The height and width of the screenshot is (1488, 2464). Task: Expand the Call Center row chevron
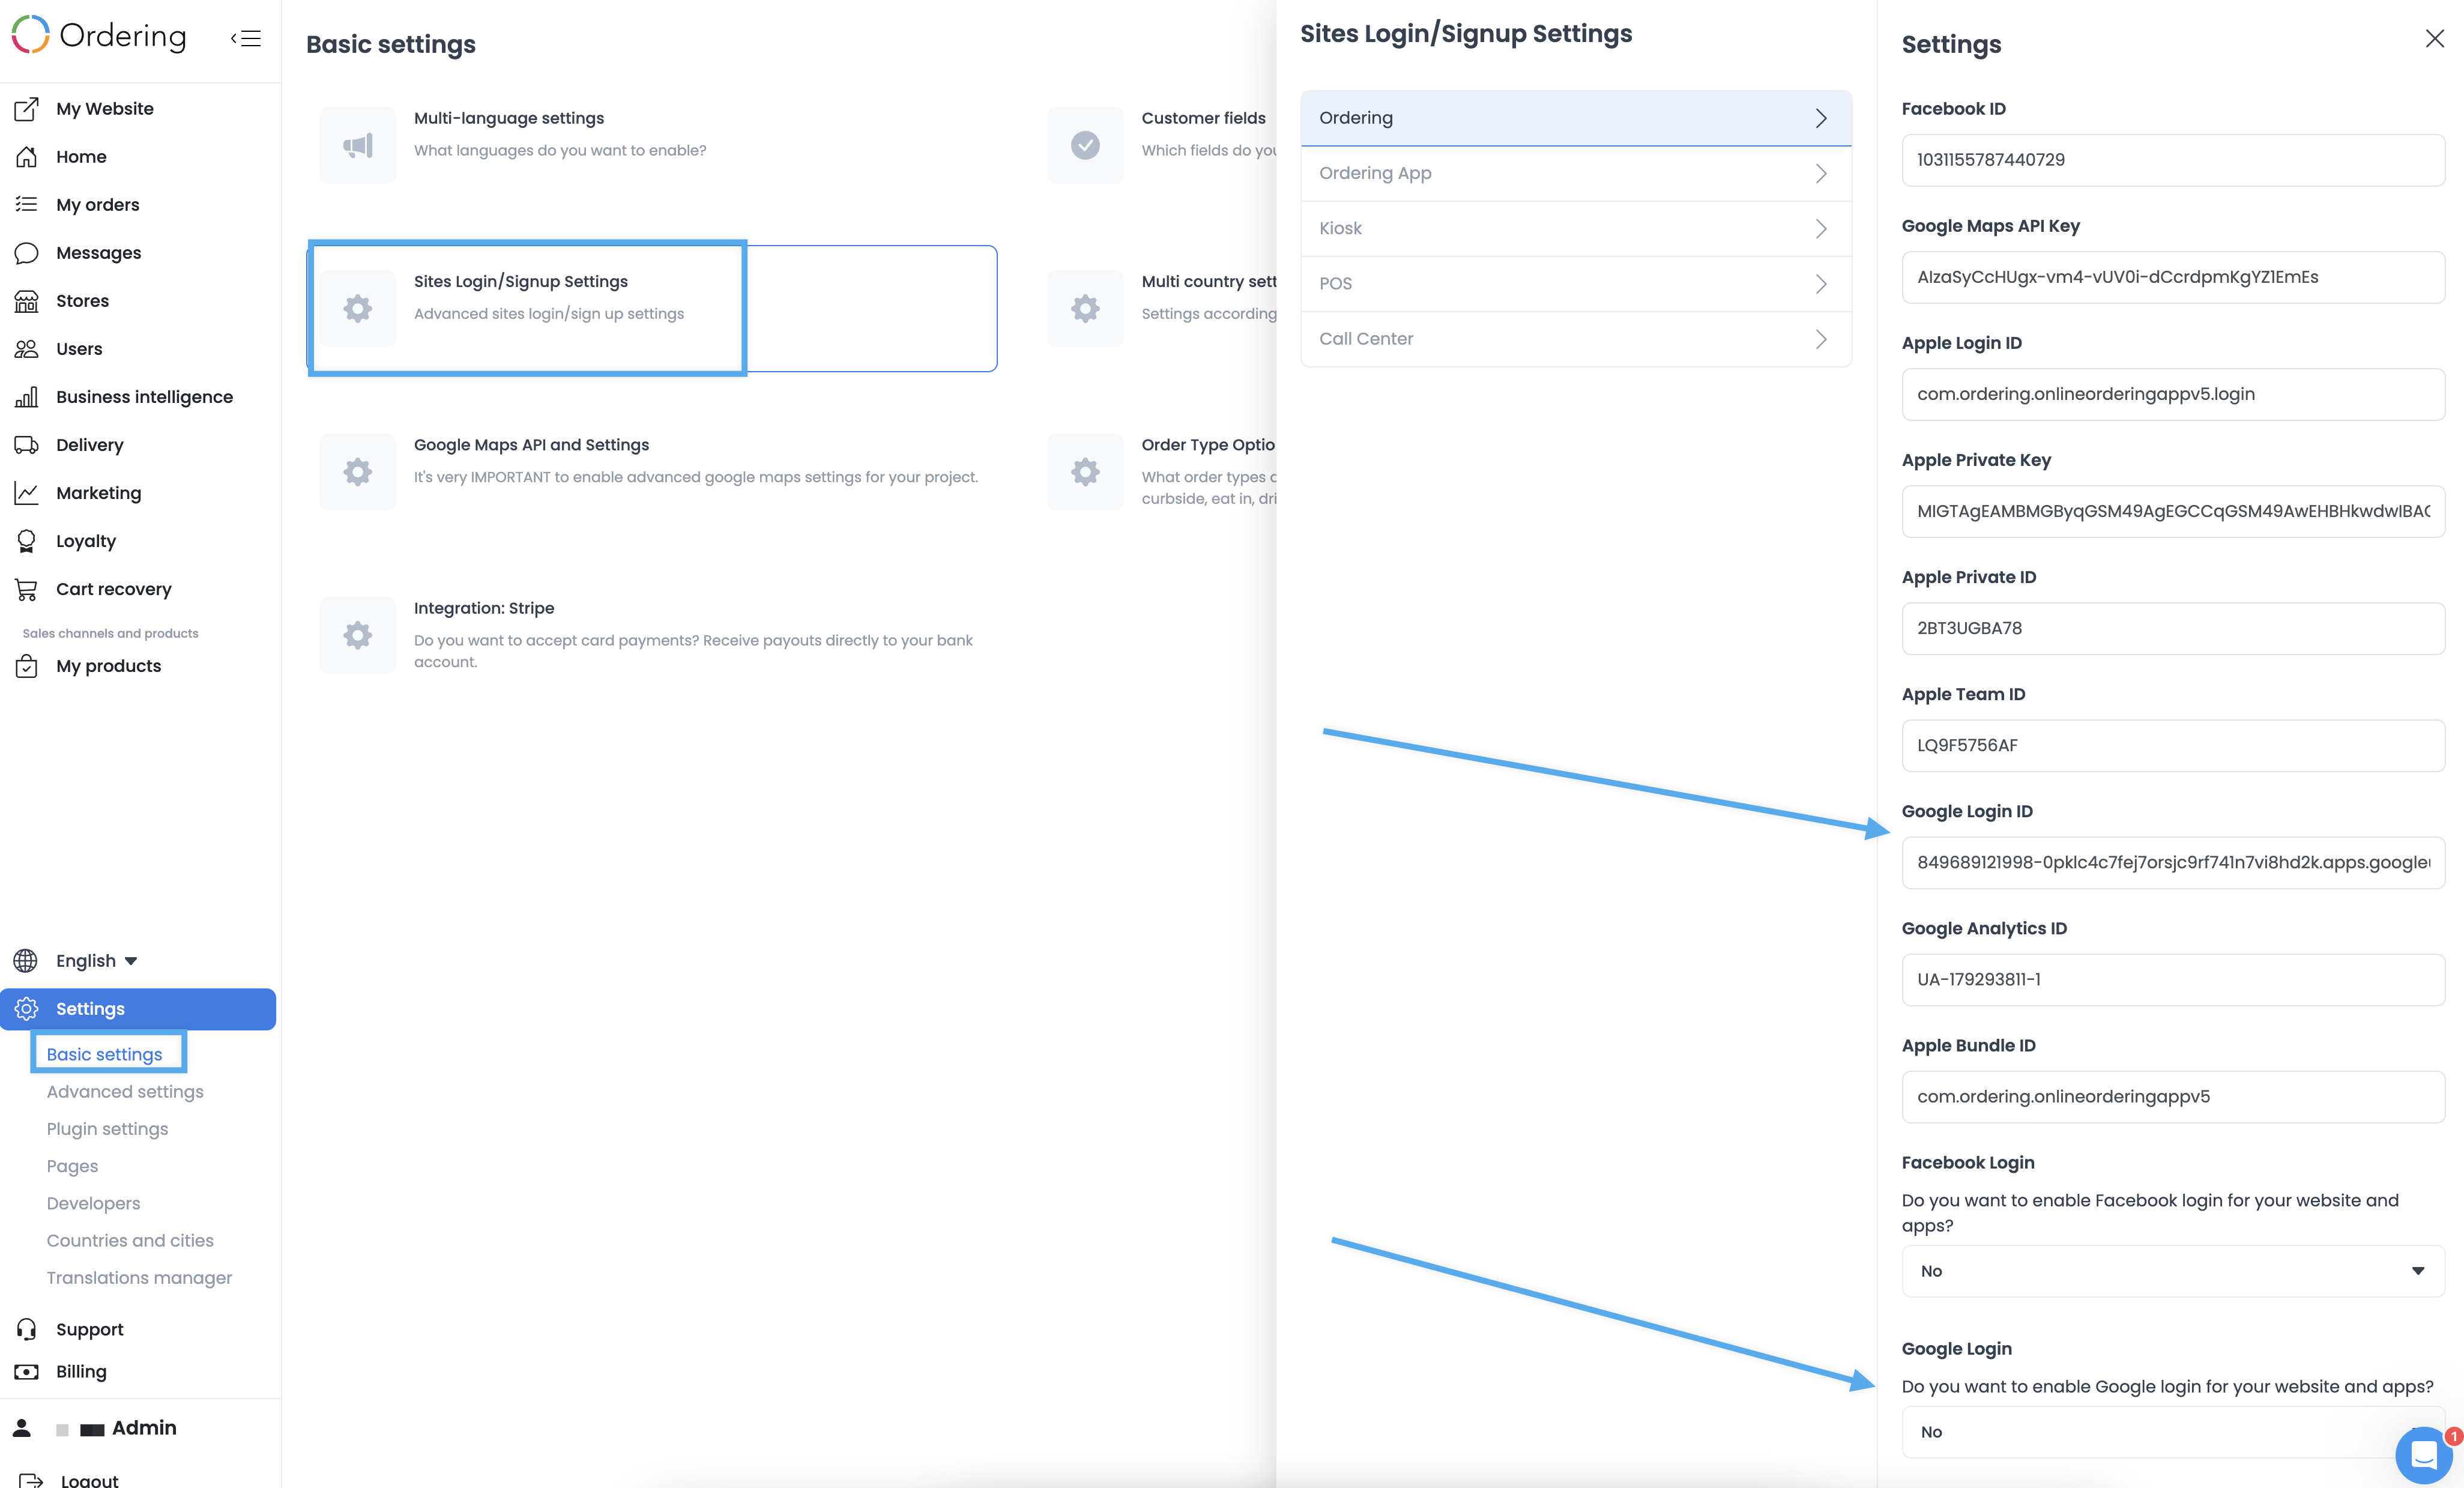[1821, 339]
